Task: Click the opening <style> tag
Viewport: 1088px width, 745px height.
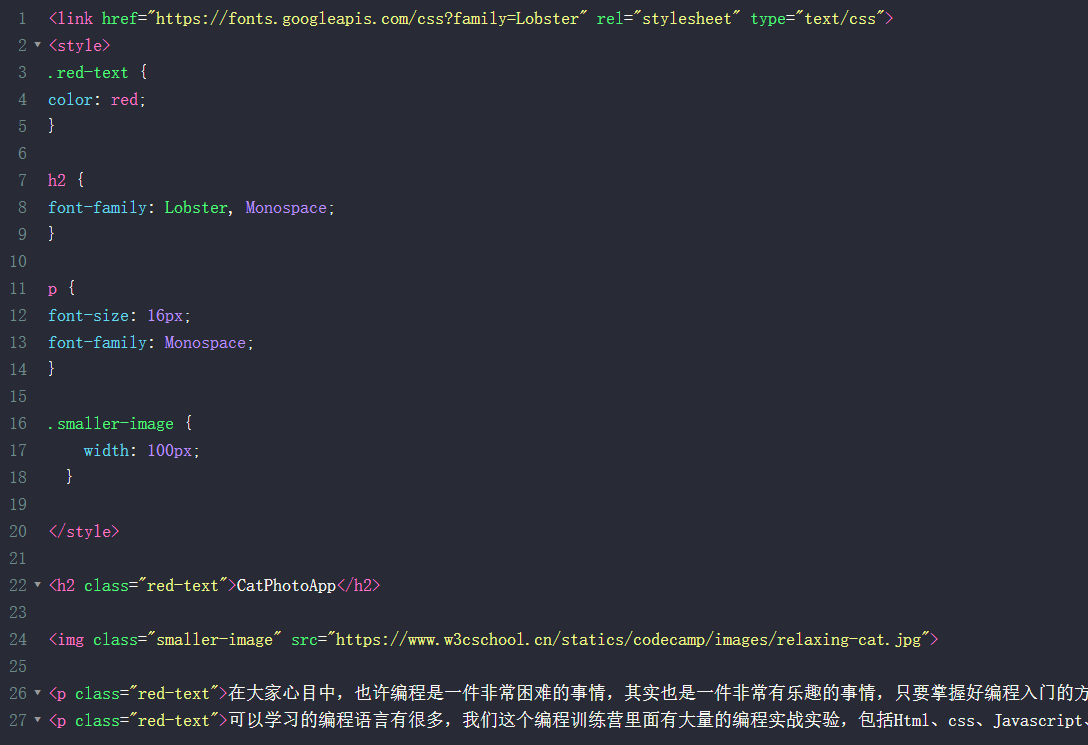Action: pos(79,46)
